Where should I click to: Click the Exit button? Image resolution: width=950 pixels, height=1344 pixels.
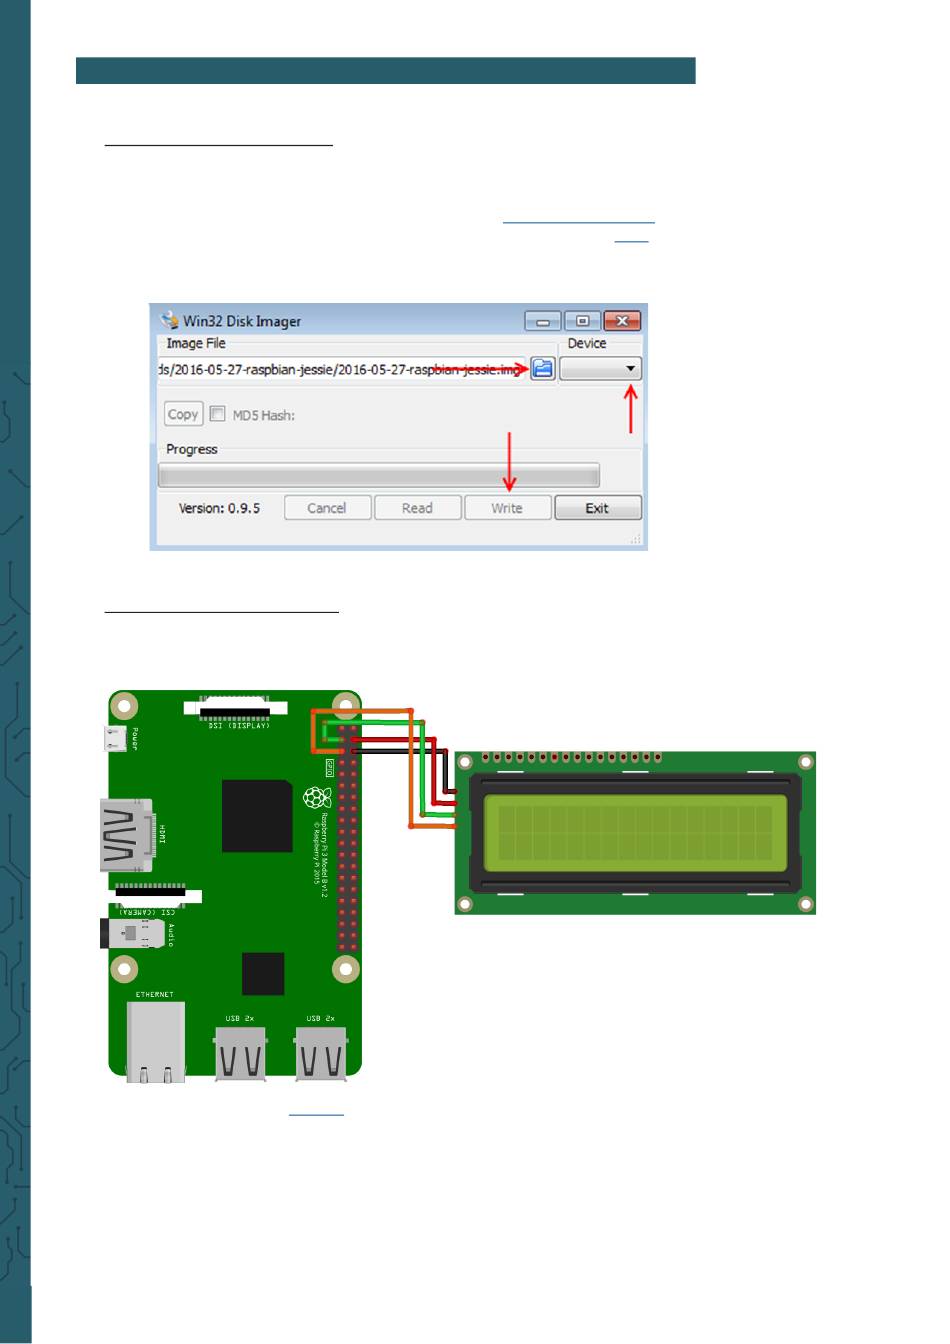597,508
